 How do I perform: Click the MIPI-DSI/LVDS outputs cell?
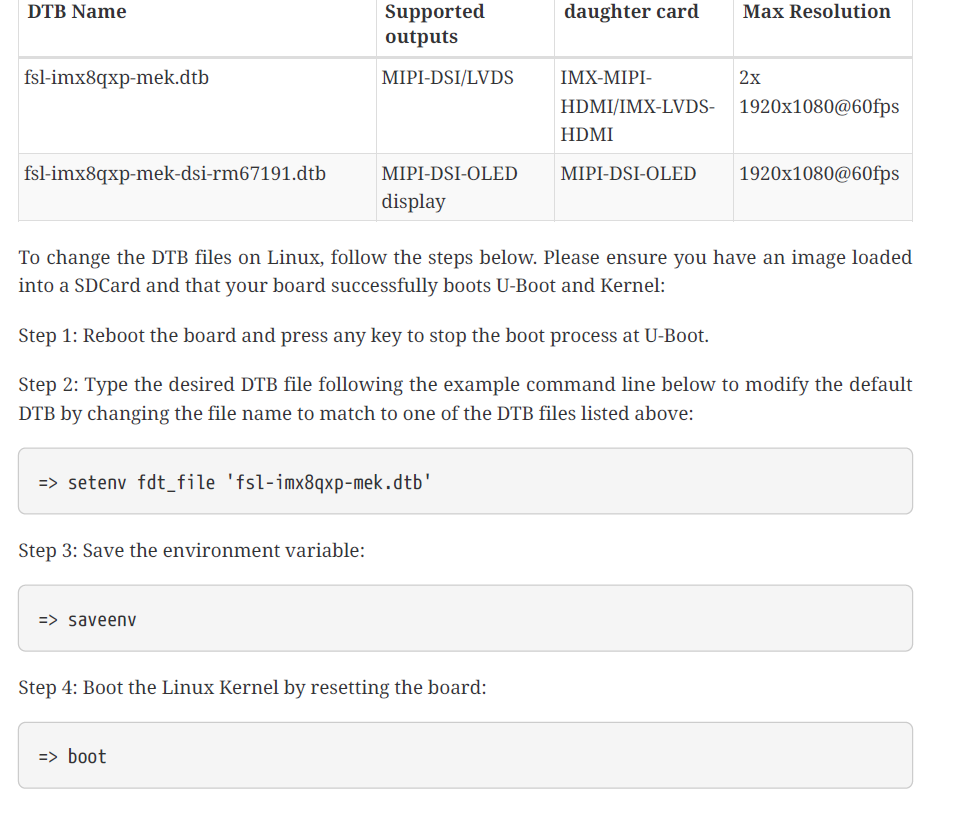click(x=448, y=78)
